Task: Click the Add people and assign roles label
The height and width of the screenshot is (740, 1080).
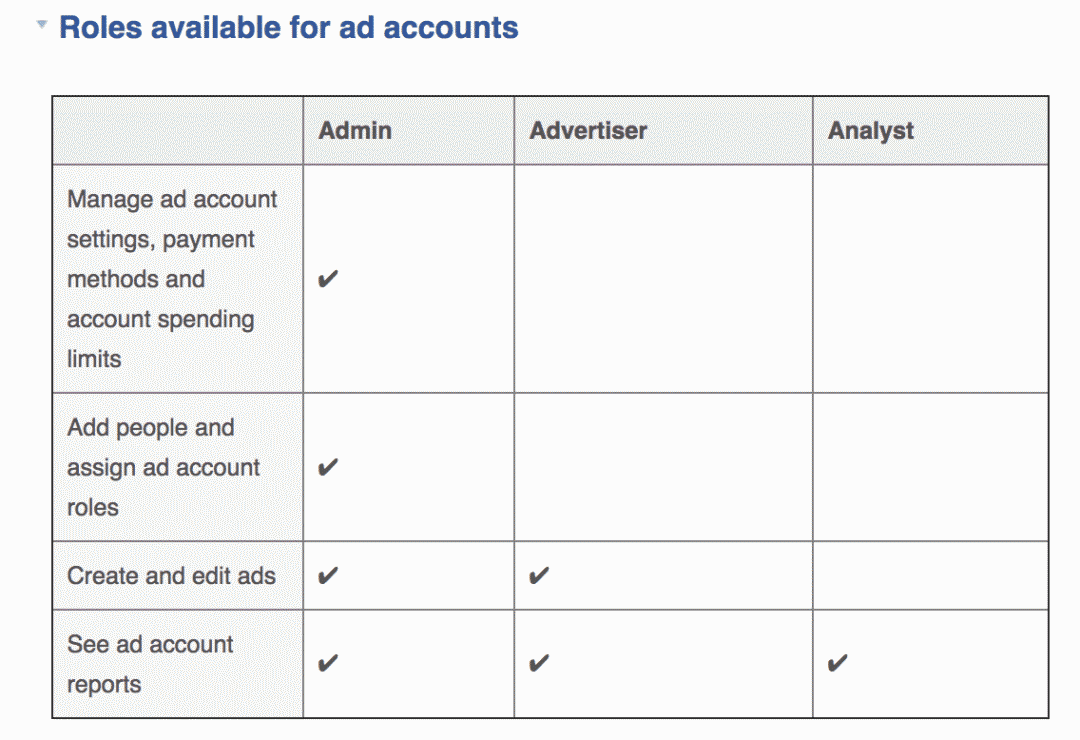Action: [x=163, y=467]
